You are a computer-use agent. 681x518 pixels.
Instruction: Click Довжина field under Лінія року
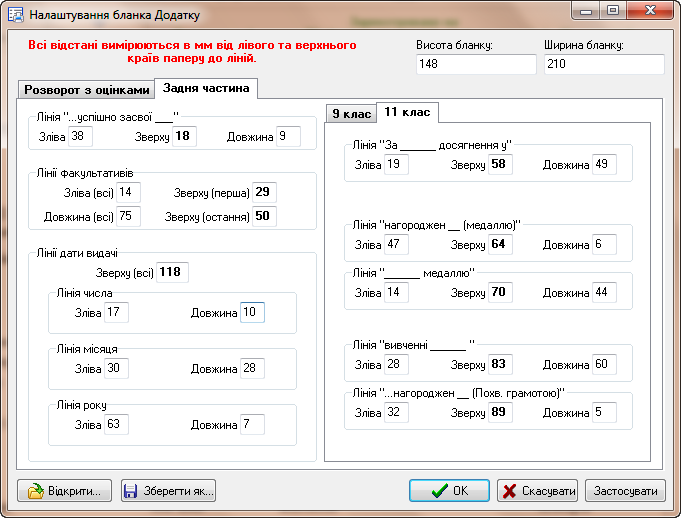coord(252,425)
